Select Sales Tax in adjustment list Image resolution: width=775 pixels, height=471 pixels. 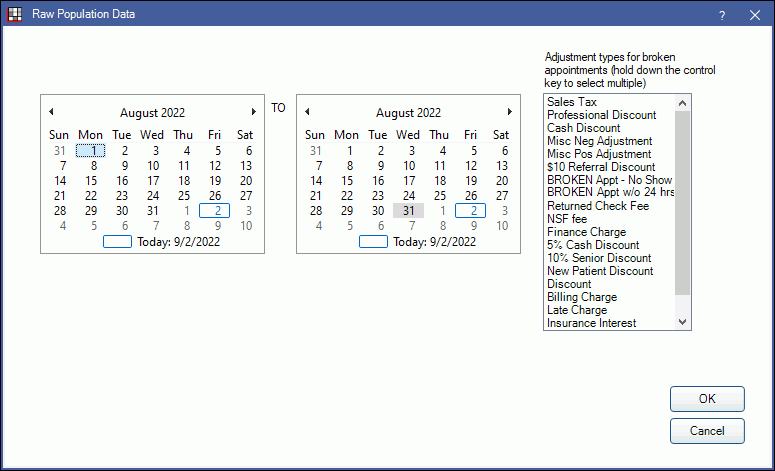[572, 102]
